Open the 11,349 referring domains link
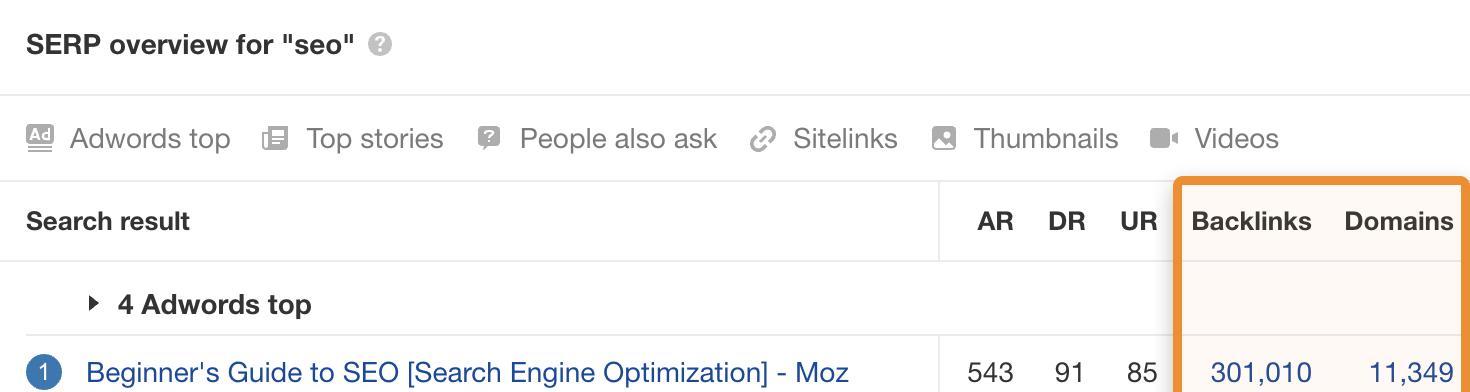The image size is (1470, 392). (1410, 373)
